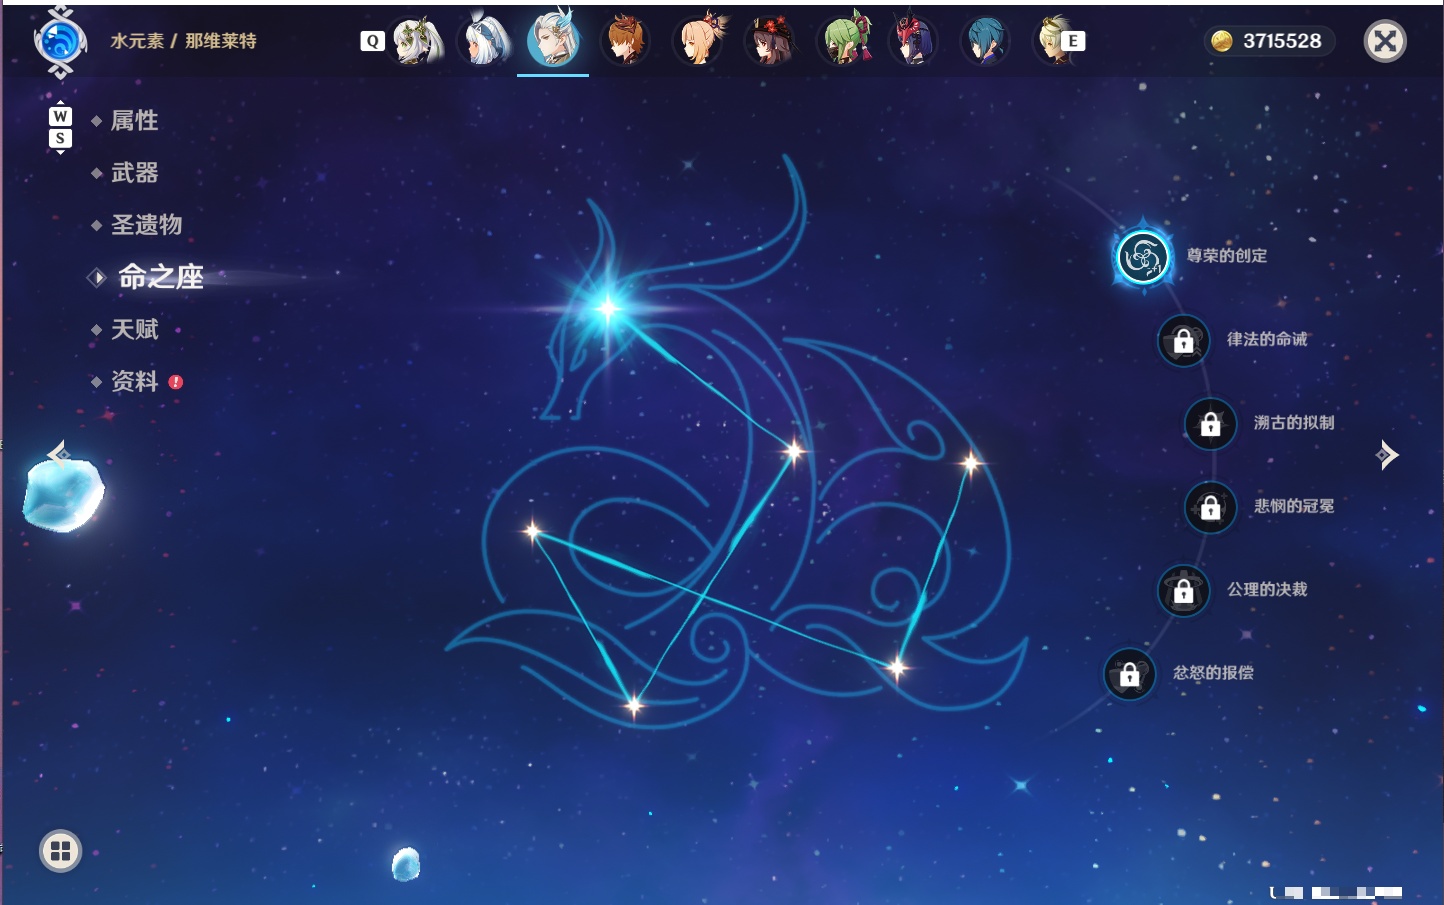Image resolution: width=1444 pixels, height=905 pixels.
Task: Click the bright glowing constellation star
Action: [608, 308]
